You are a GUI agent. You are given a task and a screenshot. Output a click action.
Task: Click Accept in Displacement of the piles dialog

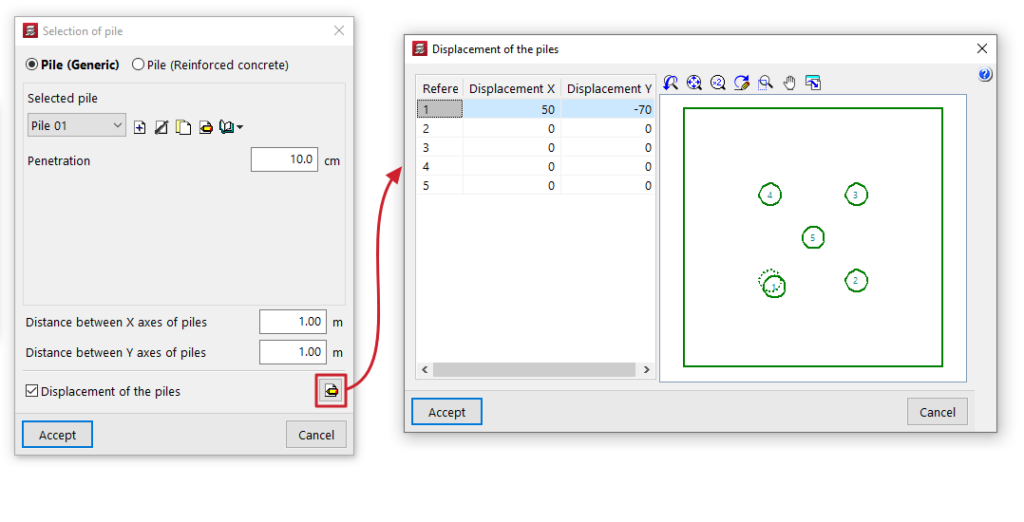[x=447, y=412]
